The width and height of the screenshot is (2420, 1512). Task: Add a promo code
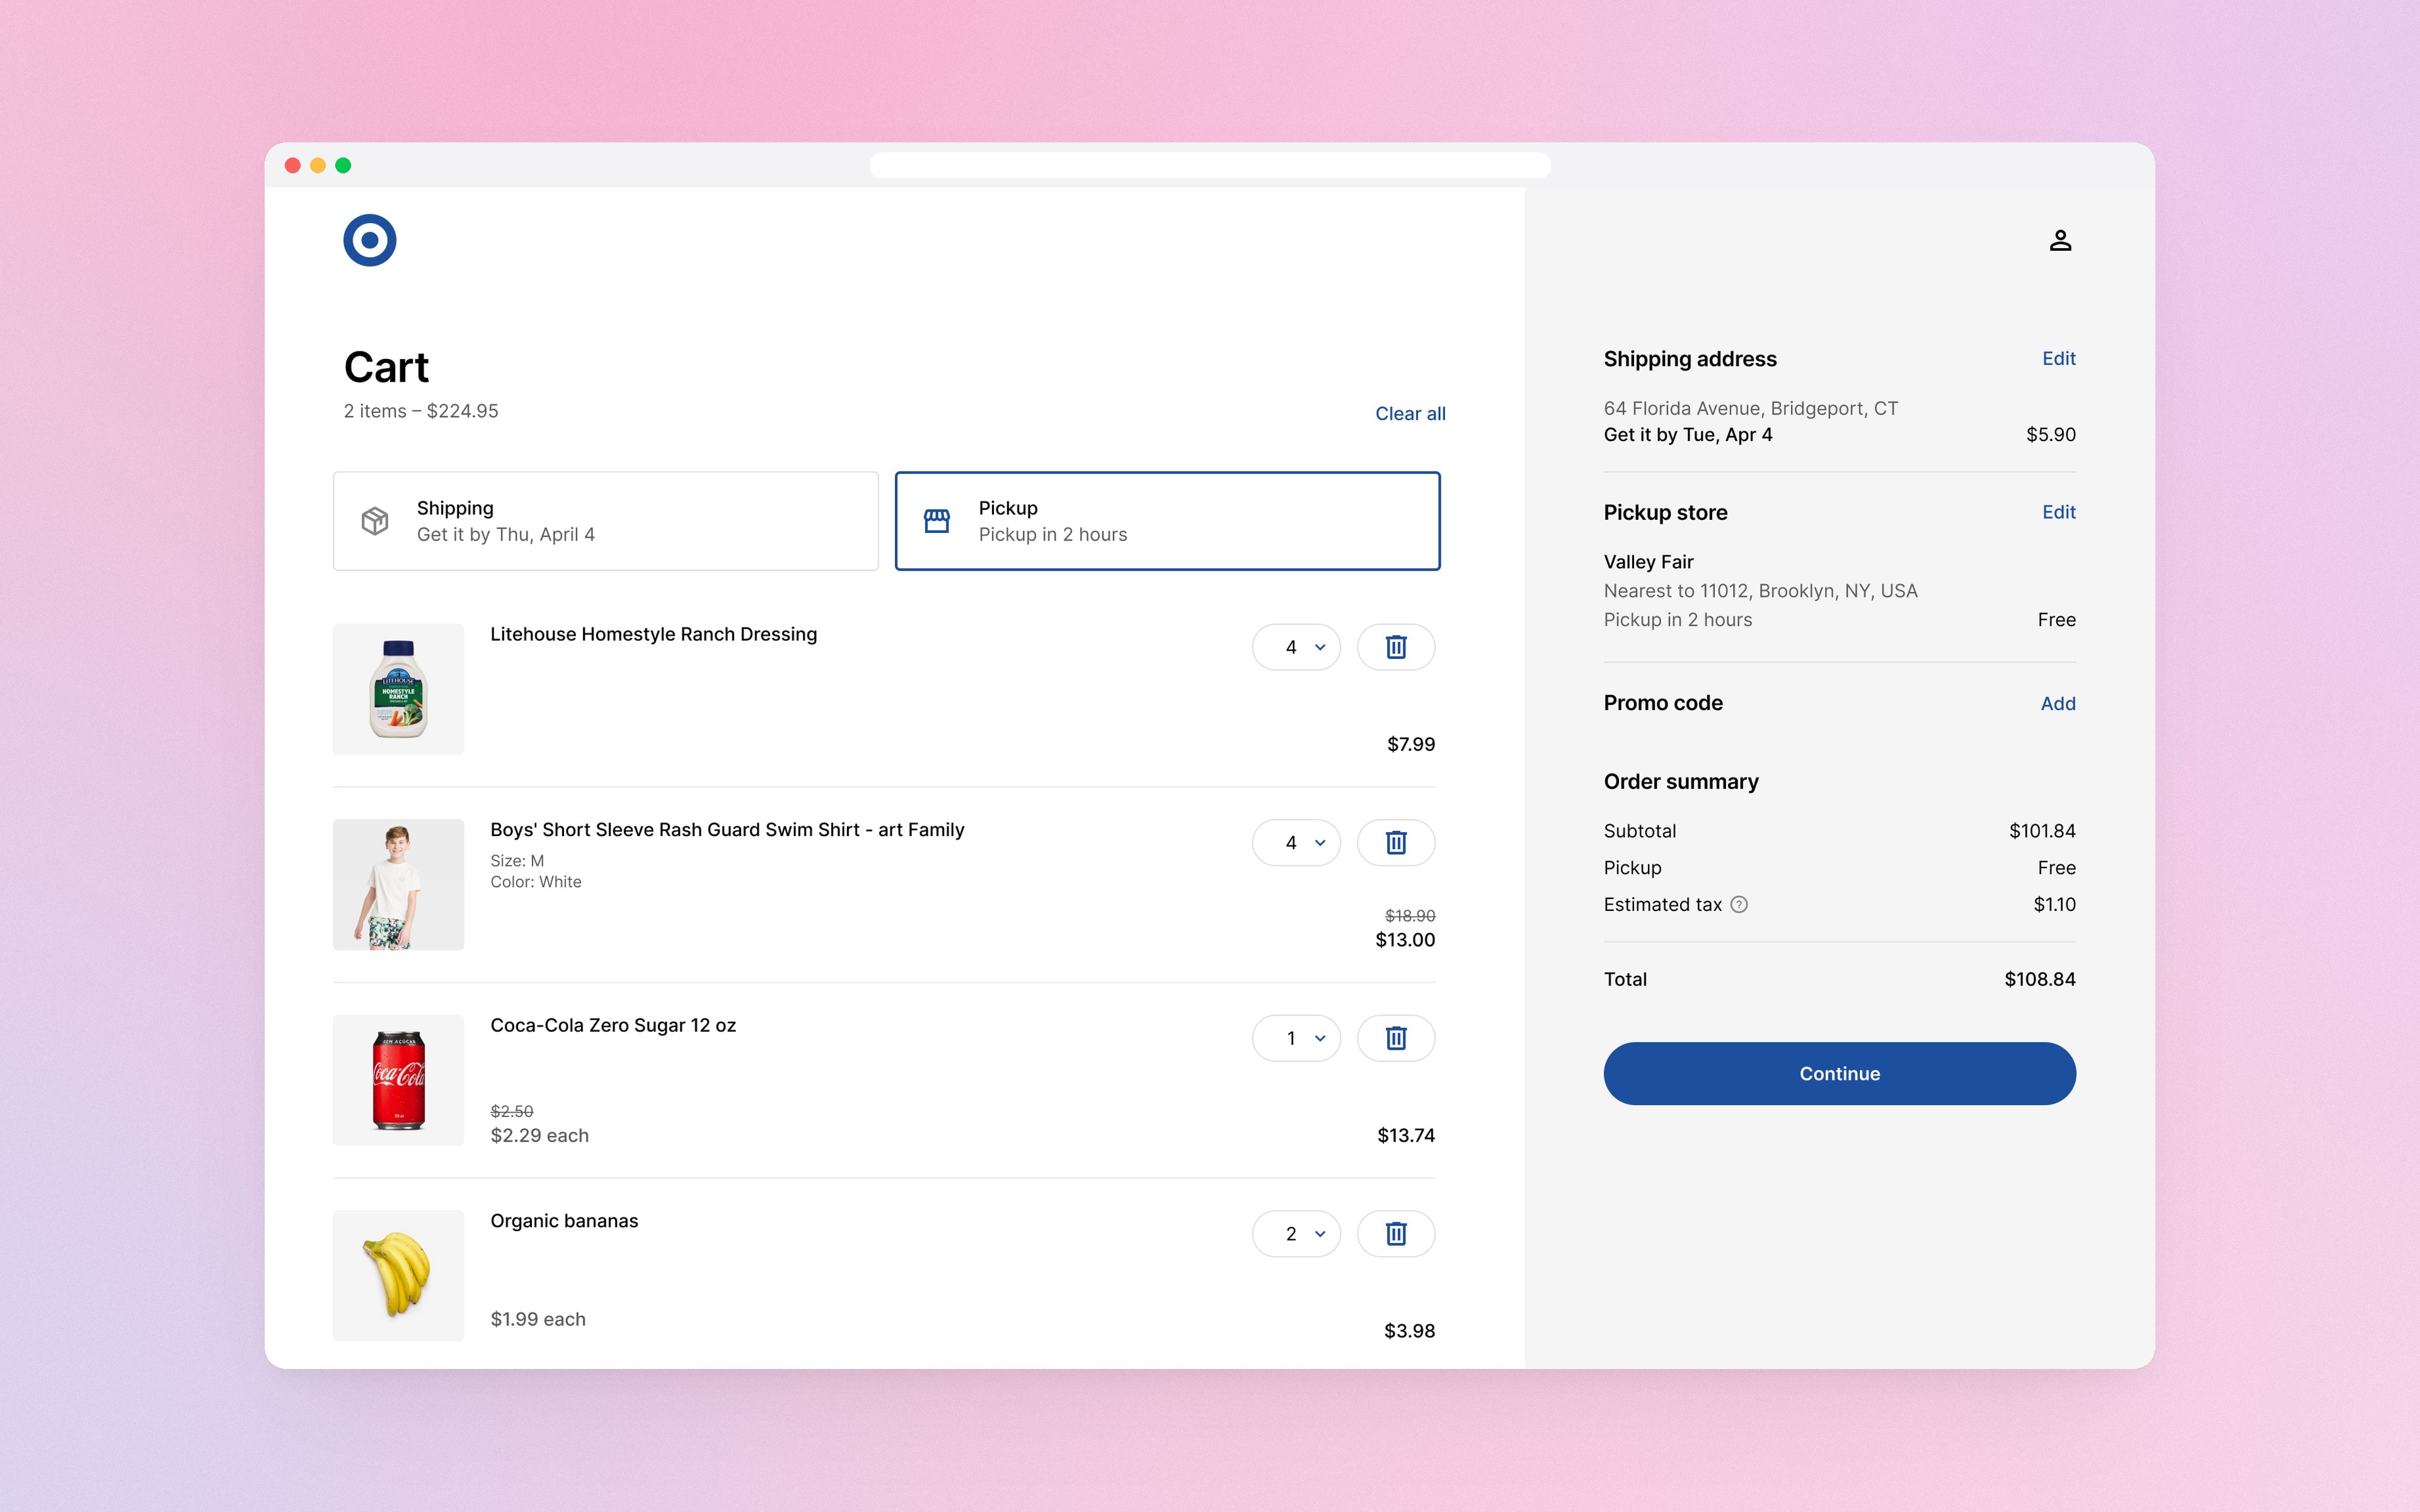coord(2058,704)
